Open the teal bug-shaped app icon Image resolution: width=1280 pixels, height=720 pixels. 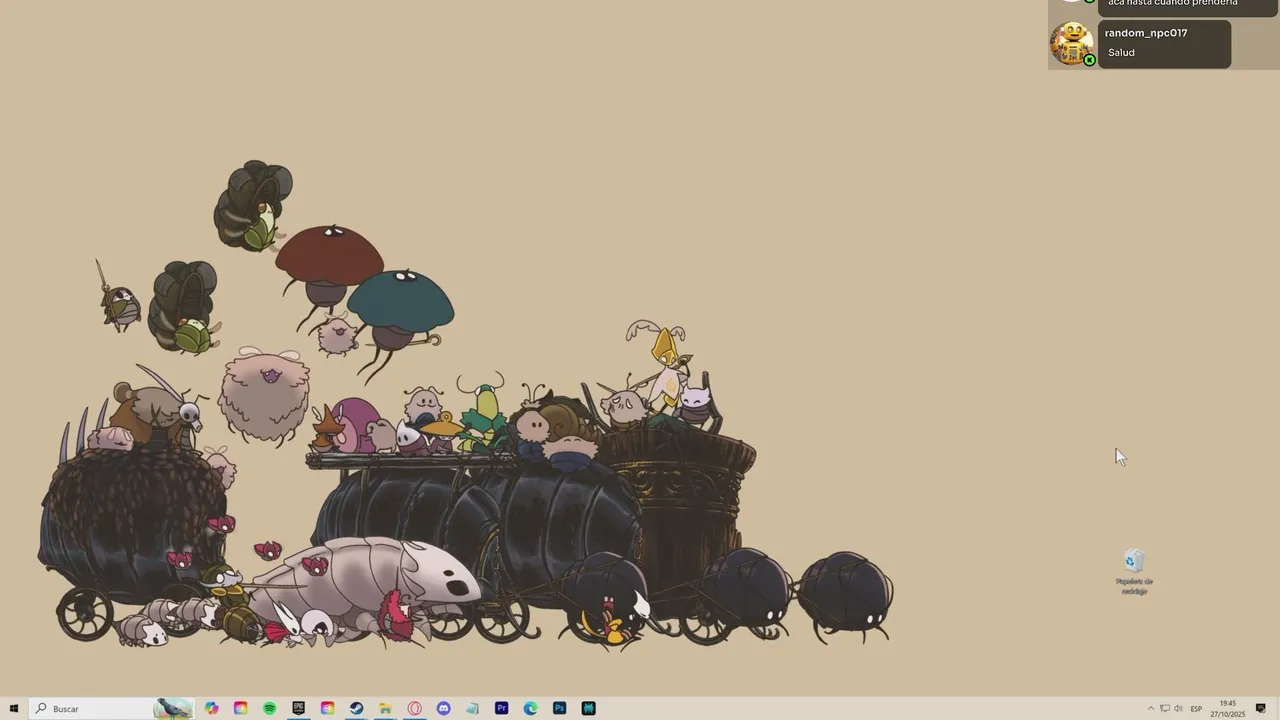point(588,708)
